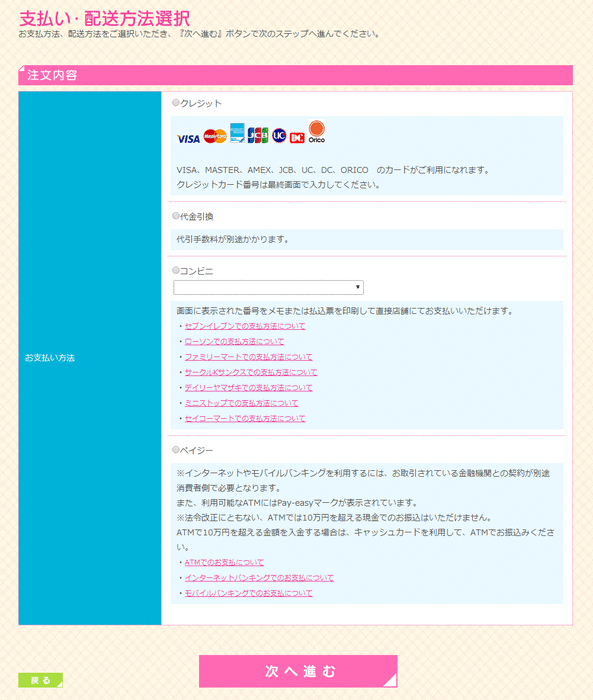Click the DC card logo
The height and width of the screenshot is (700, 593).
[297, 138]
